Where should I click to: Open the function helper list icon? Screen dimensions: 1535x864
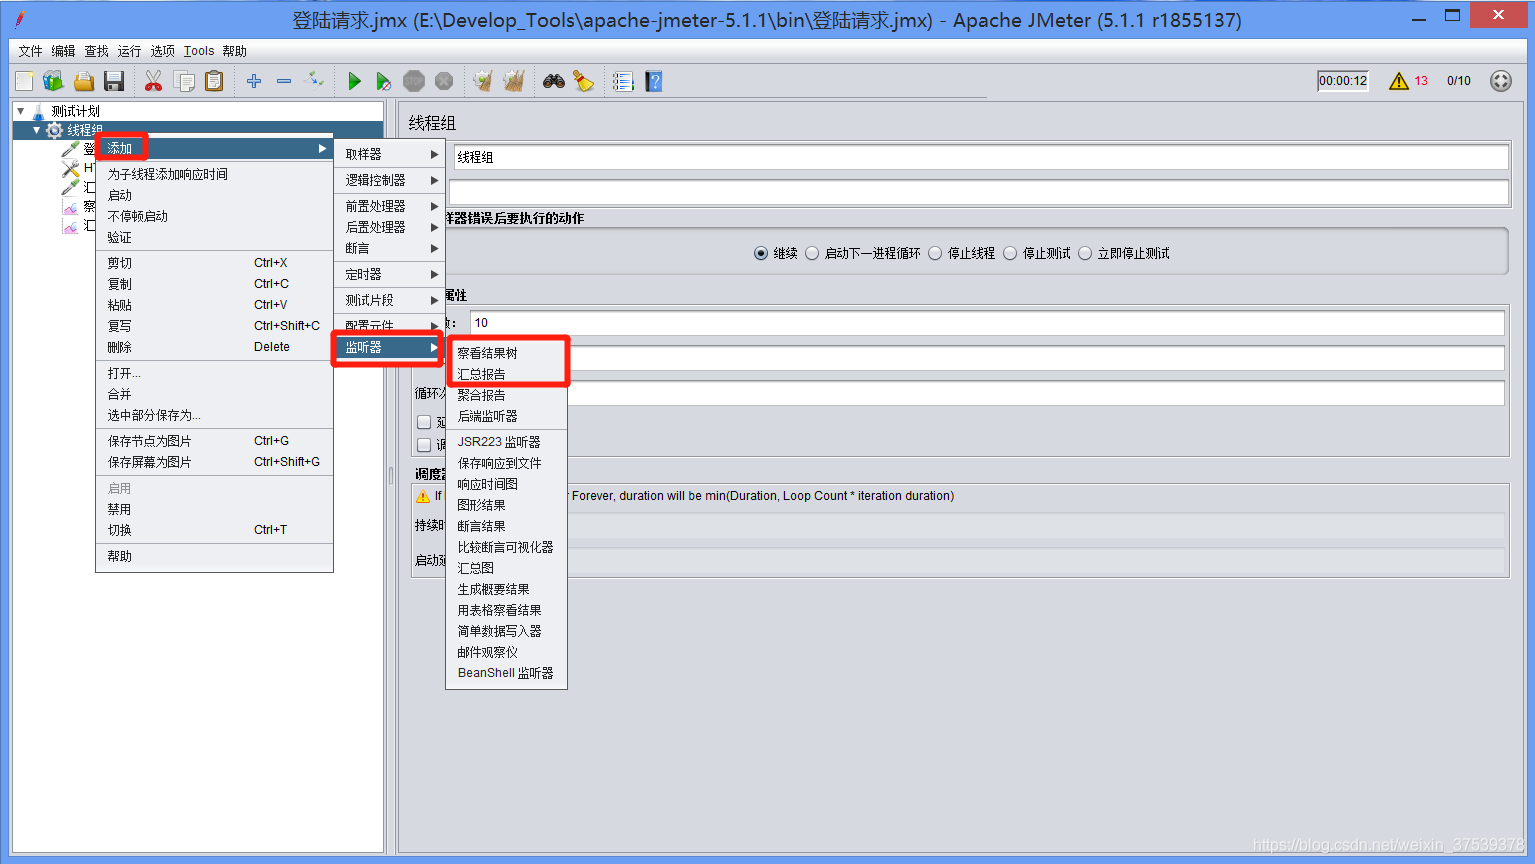click(x=623, y=81)
